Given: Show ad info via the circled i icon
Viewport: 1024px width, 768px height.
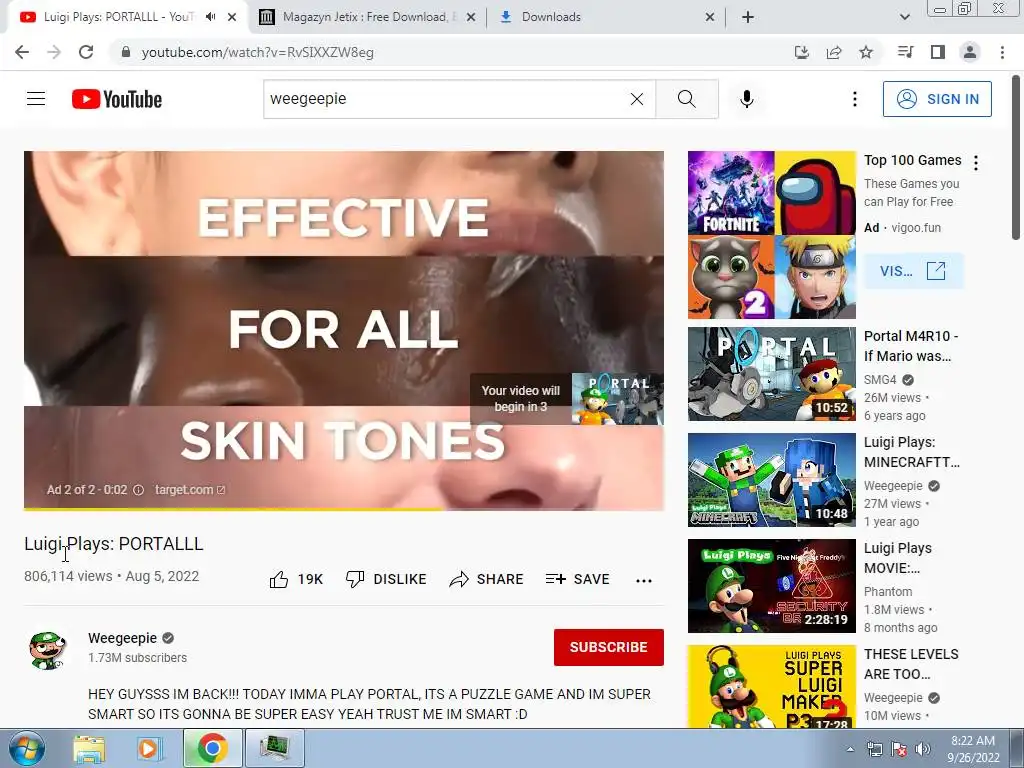Looking at the screenshot, I should click(138, 490).
